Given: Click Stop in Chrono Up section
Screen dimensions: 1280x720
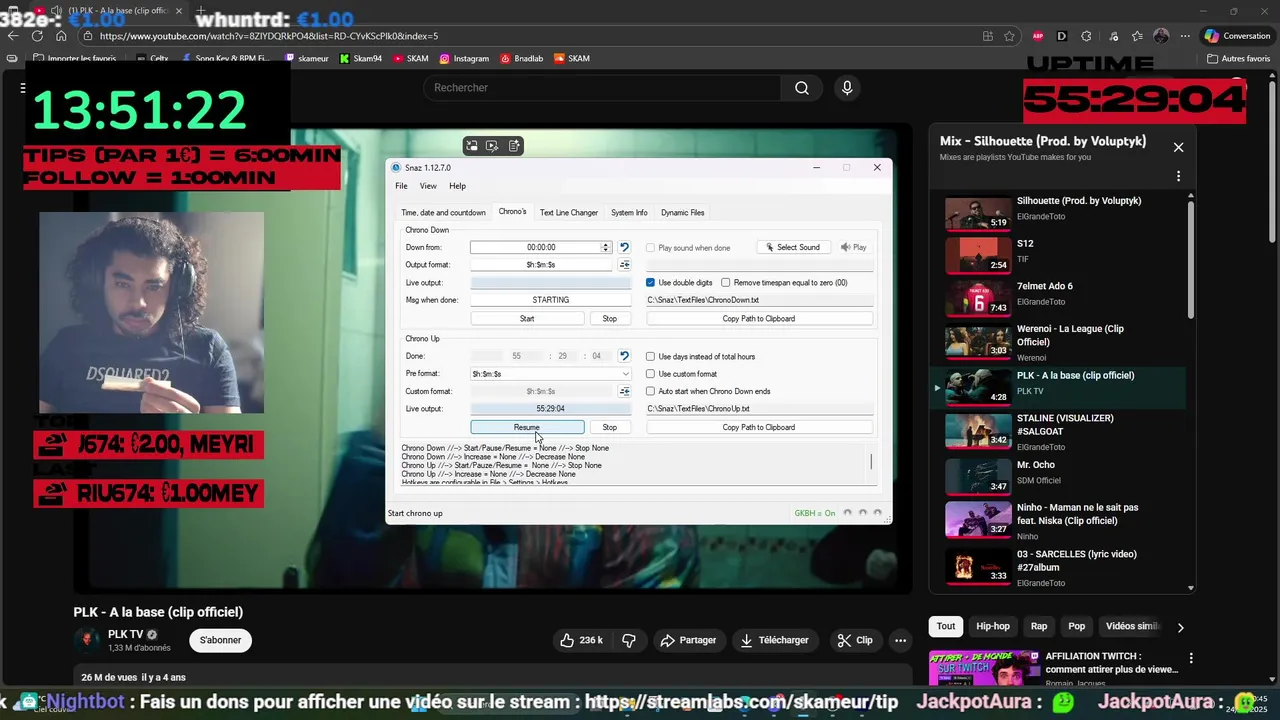Looking at the screenshot, I should tap(610, 427).
